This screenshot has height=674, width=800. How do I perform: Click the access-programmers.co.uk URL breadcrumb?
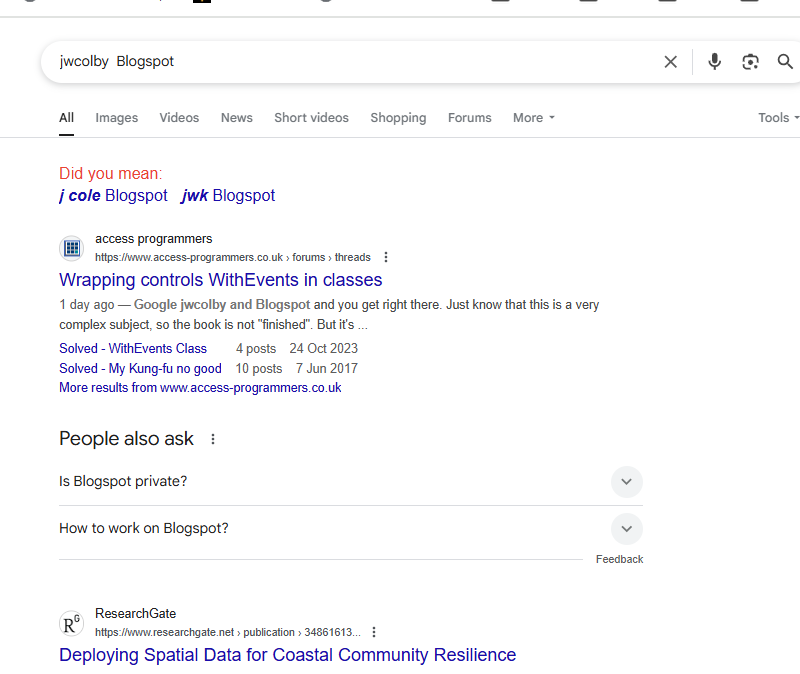(233, 257)
